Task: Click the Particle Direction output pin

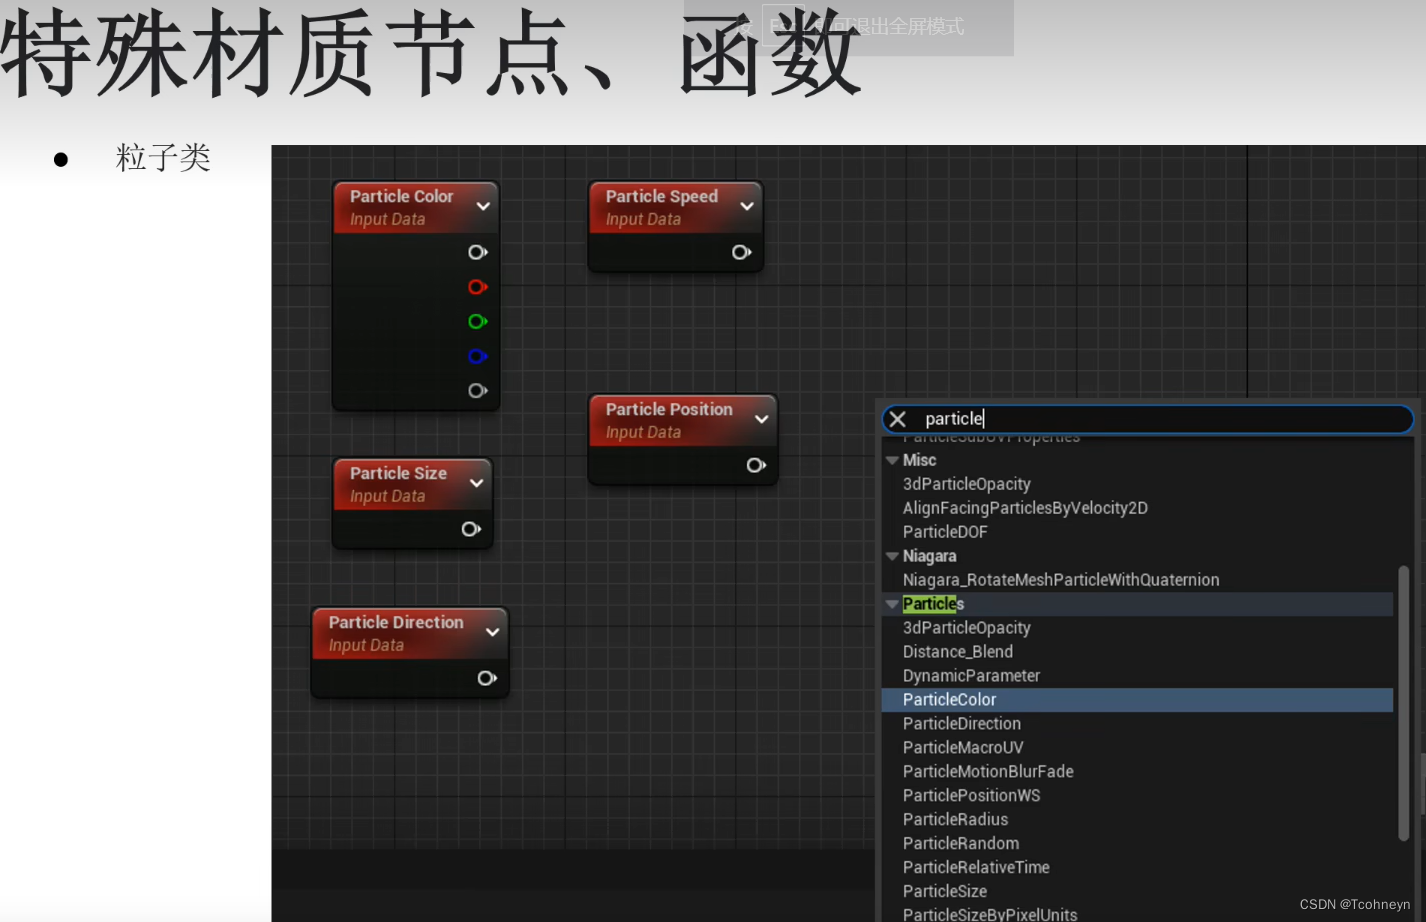Action: (x=487, y=678)
